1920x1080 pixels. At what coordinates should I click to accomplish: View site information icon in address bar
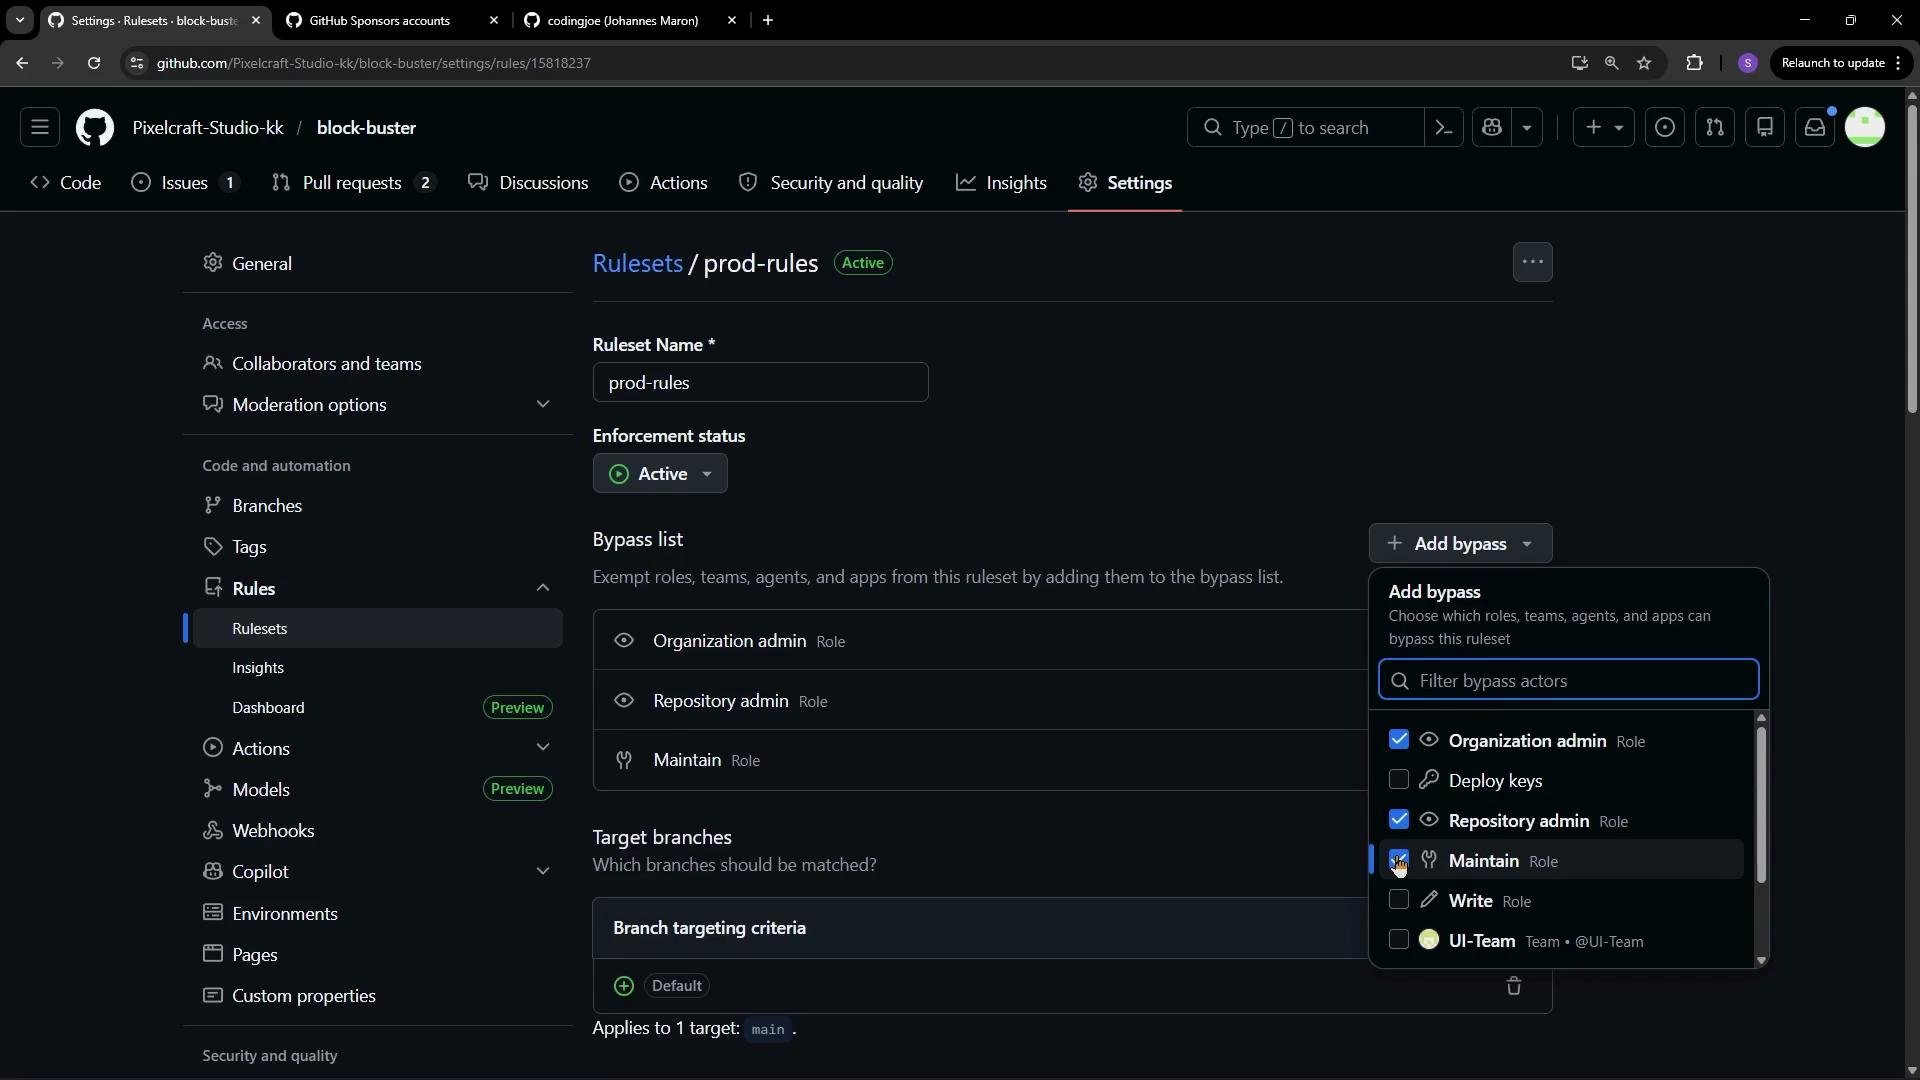[137, 63]
